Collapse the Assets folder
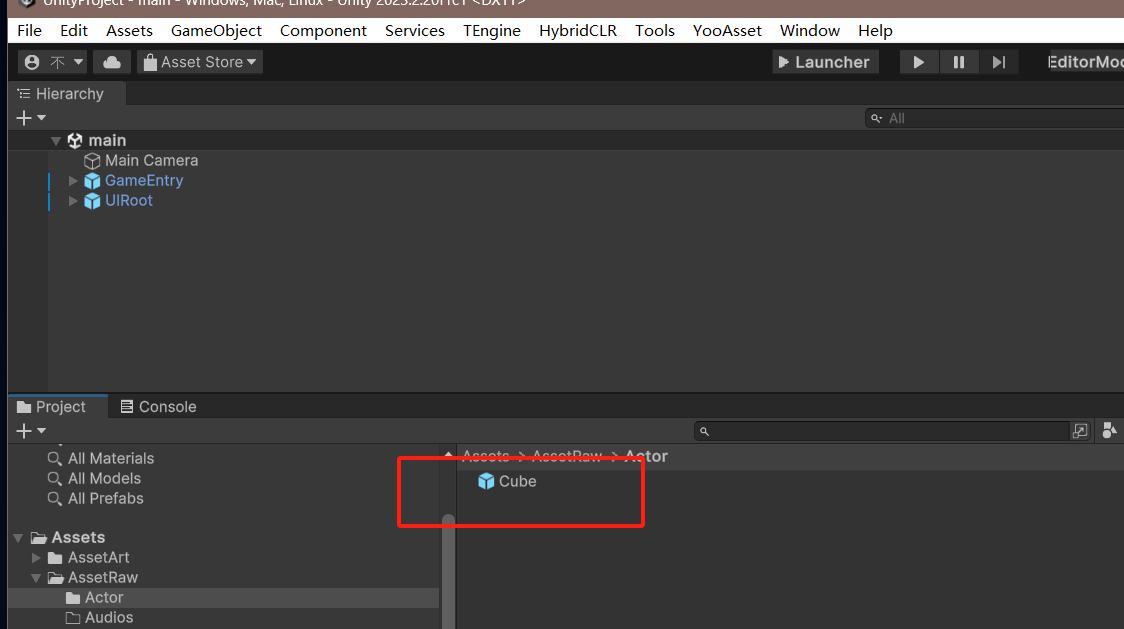The height and width of the screenshot is (629, 1124). 19,538
